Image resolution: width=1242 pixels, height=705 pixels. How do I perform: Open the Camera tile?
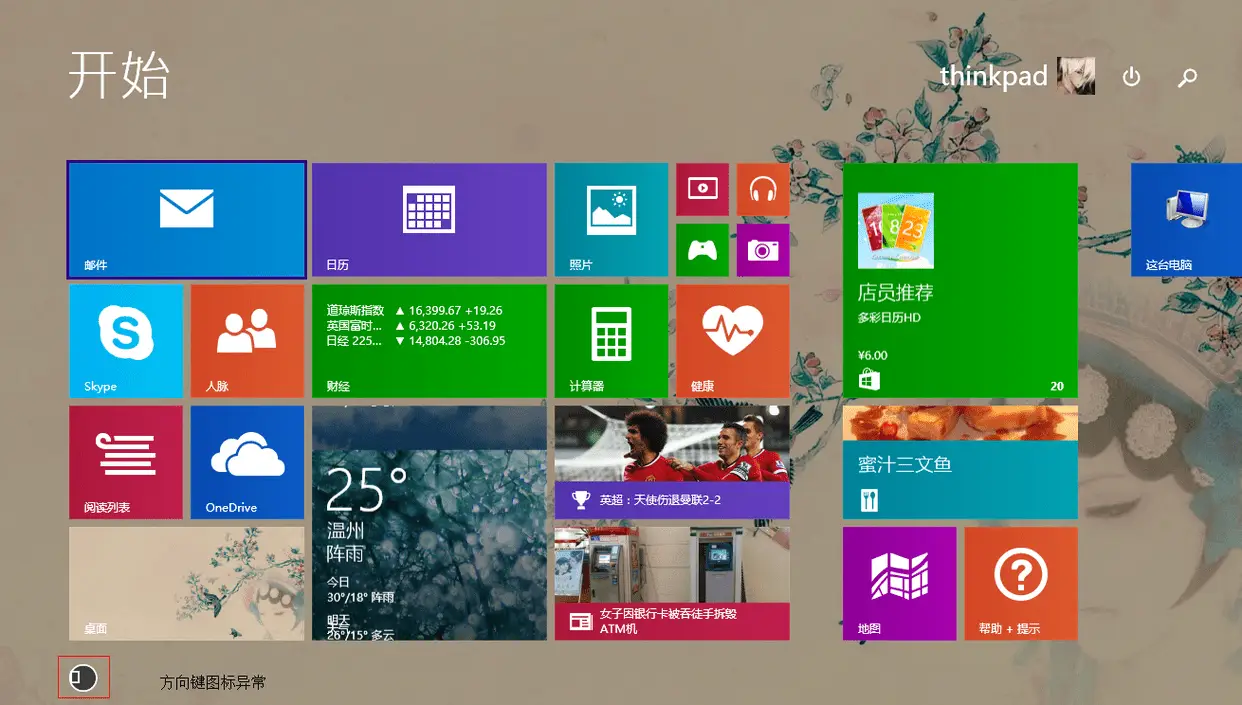(x=763, y=250)
